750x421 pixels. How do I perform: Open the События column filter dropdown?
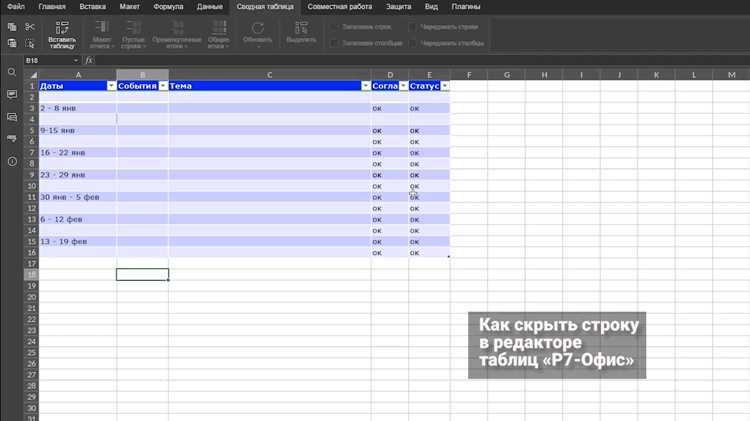163,86
